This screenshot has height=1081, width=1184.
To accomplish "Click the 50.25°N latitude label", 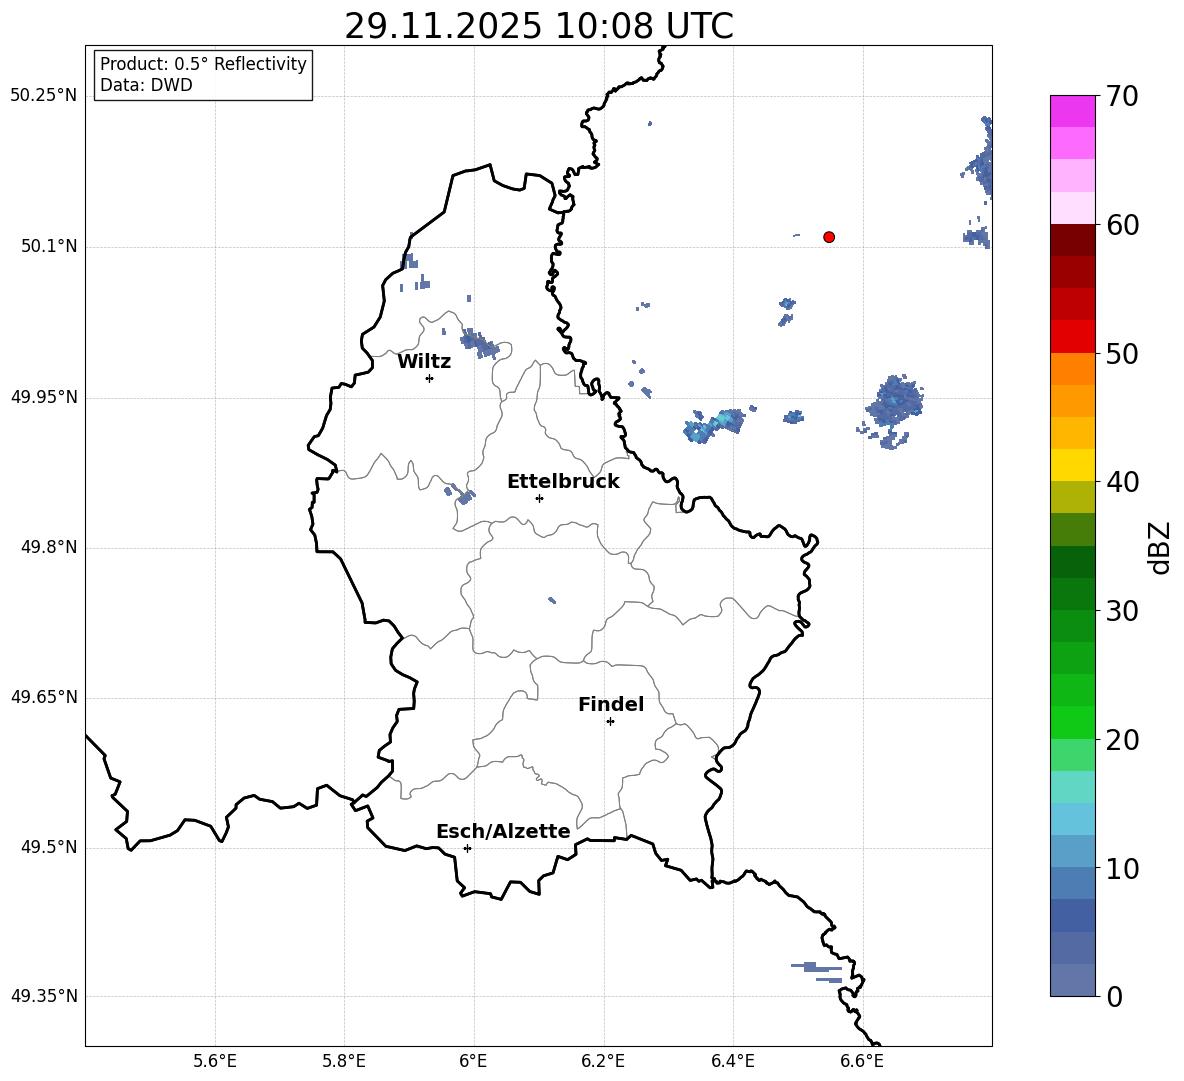I will point(44,96).
